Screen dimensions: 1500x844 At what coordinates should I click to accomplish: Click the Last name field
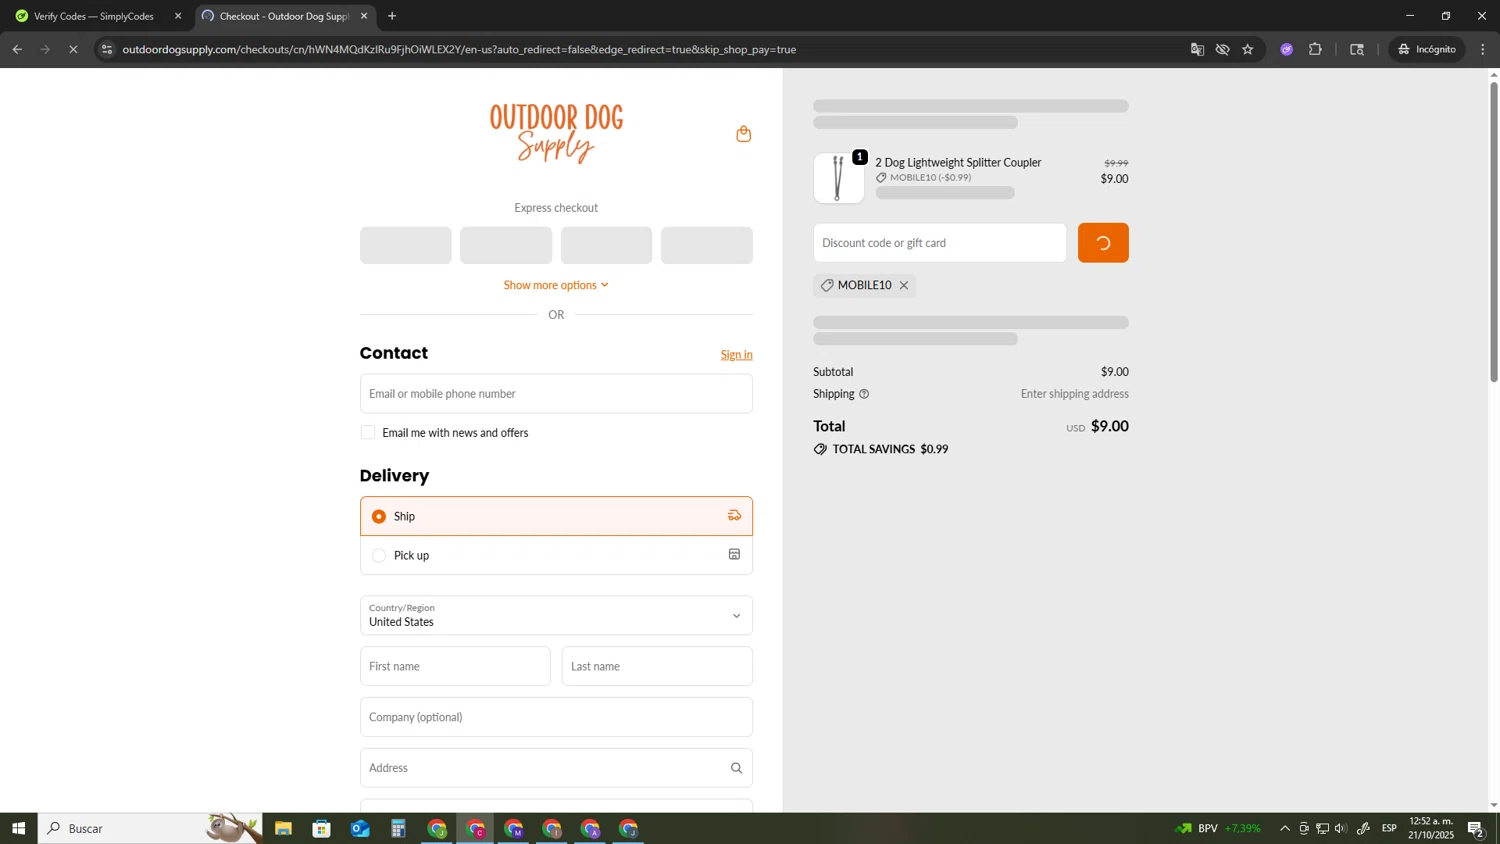657,666
